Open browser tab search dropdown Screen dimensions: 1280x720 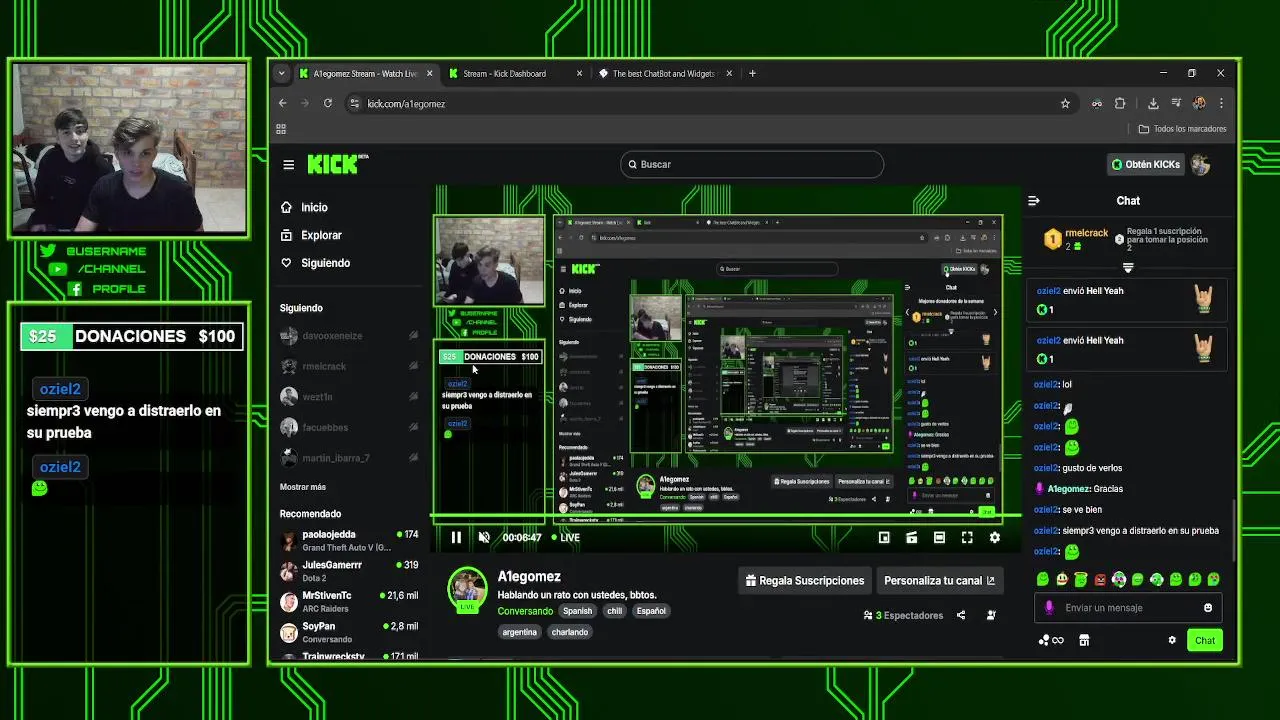coord(281,73)
